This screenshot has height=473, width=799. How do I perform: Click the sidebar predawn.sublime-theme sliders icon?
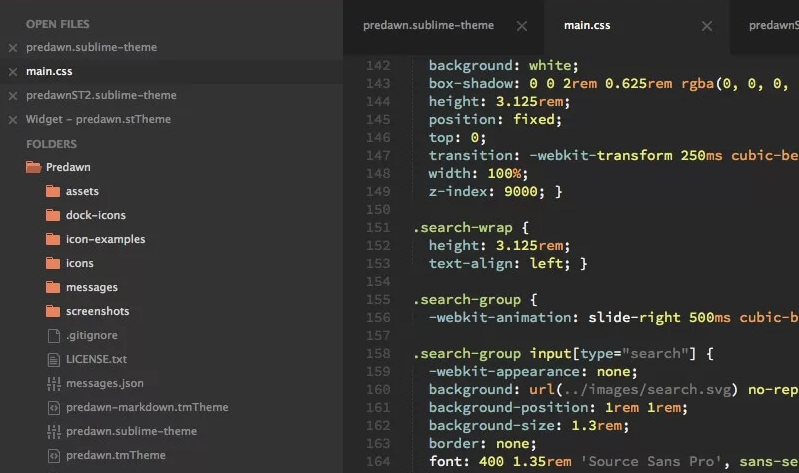click(x=54, y=431)
